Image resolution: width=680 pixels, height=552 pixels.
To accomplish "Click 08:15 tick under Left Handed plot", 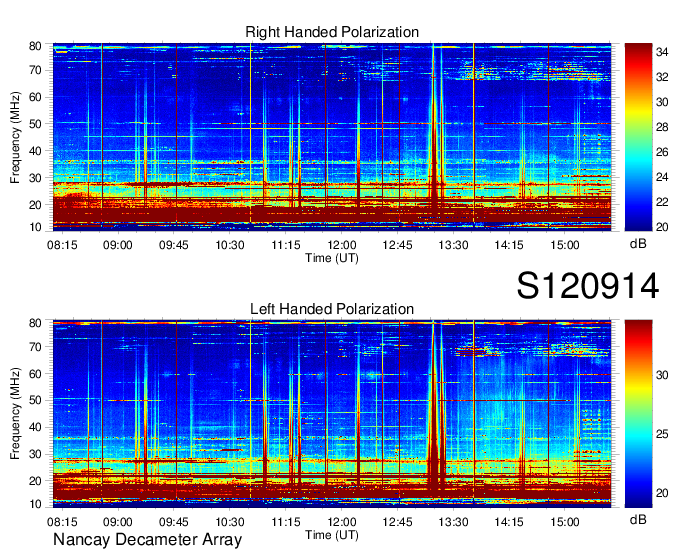I will pos(62,522).
